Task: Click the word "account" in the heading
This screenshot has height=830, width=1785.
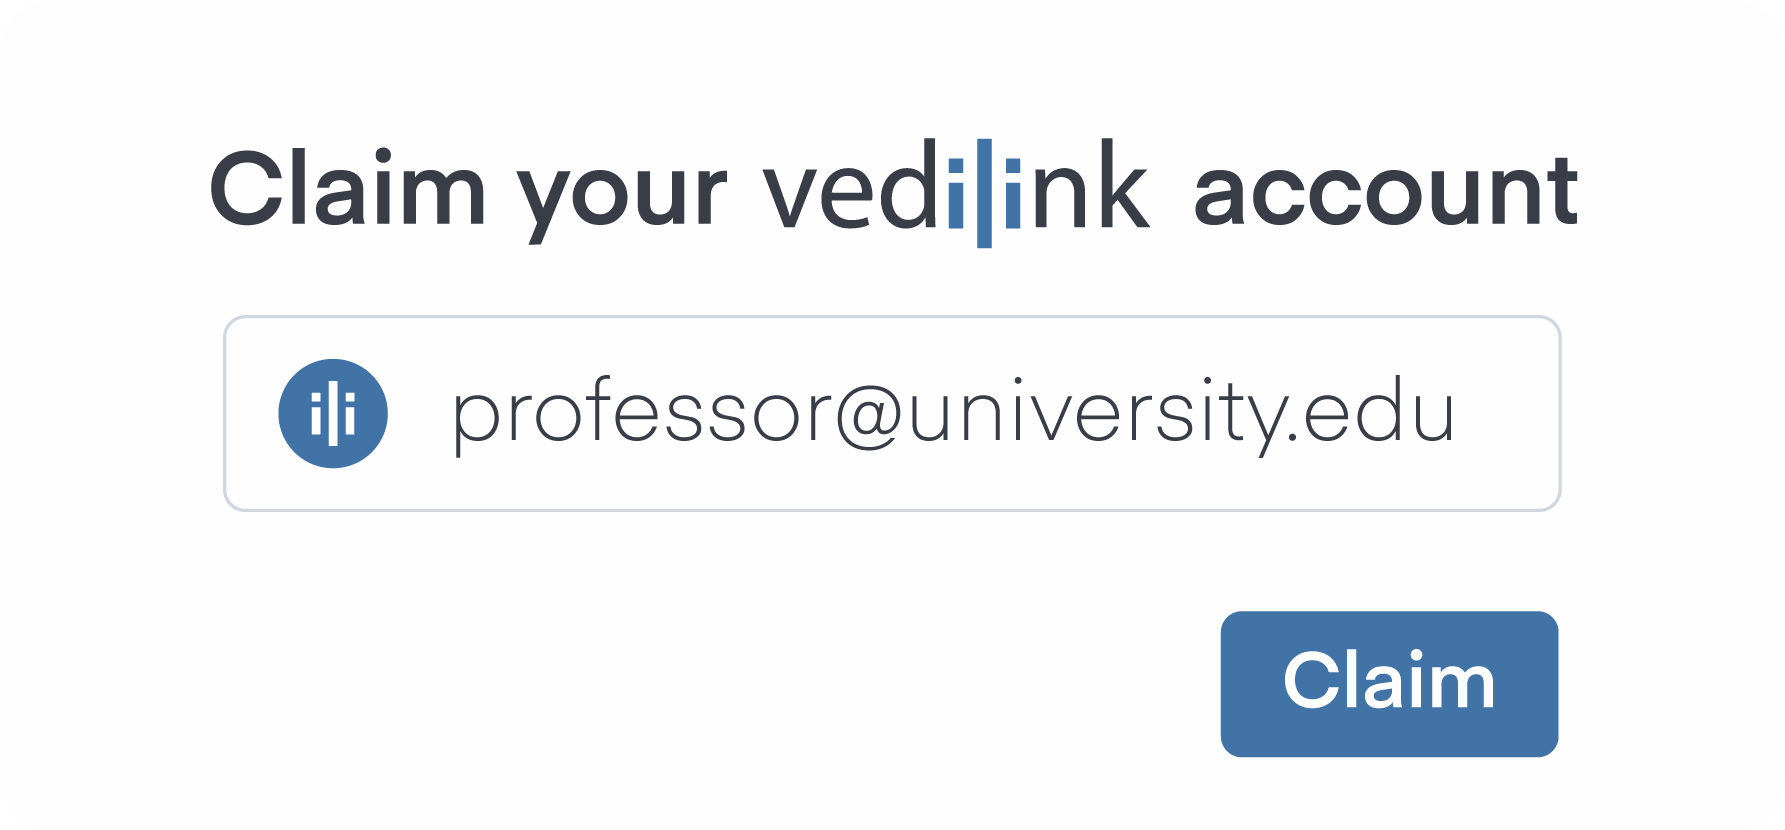Action: (x=1386, y=192)
